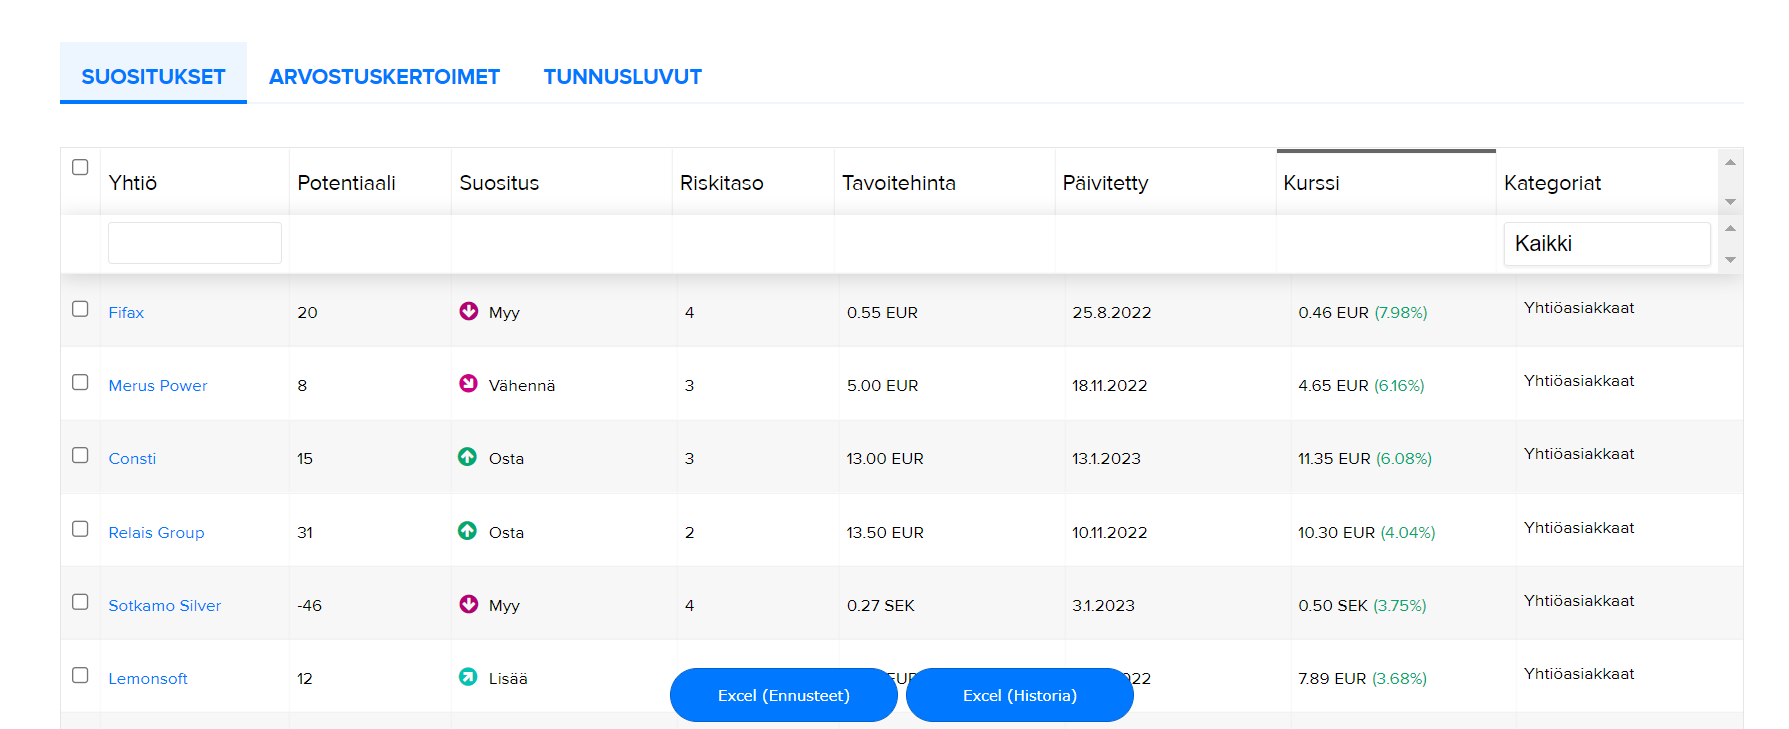Click scroll-up arrow beside the Kategoriat header
The width and height of the screenshot is (1789, 729).
coord(1730,162)
